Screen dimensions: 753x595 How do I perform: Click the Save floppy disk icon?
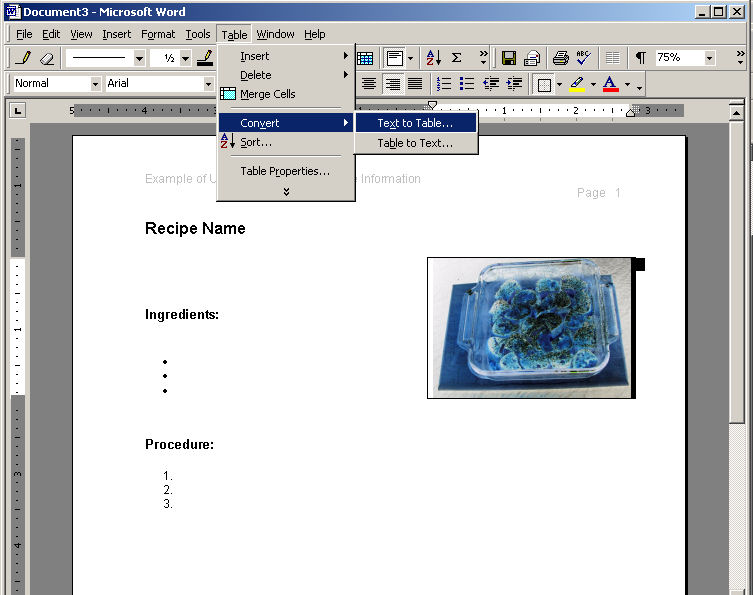coord(509,58)
